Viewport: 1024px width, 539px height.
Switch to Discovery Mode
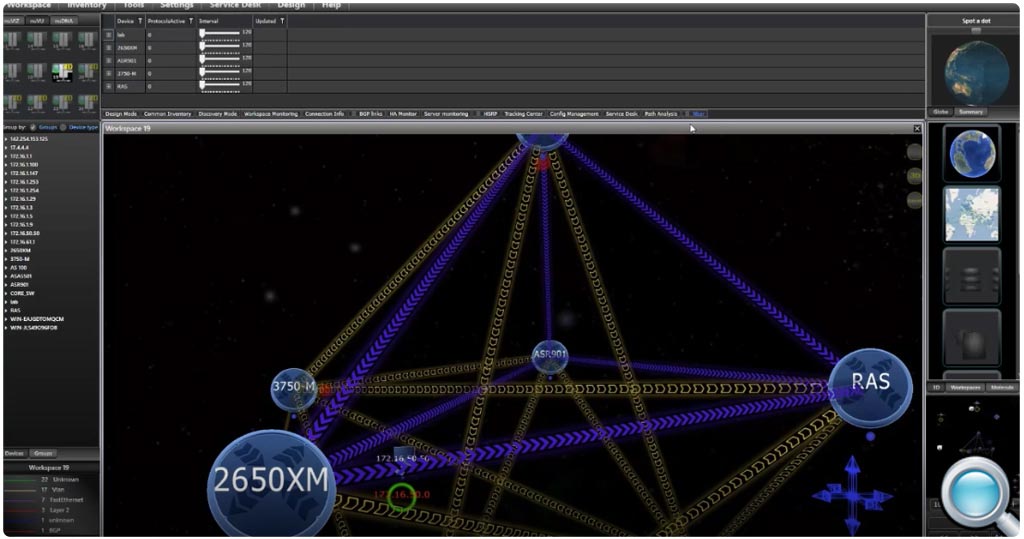pos(217,114)
